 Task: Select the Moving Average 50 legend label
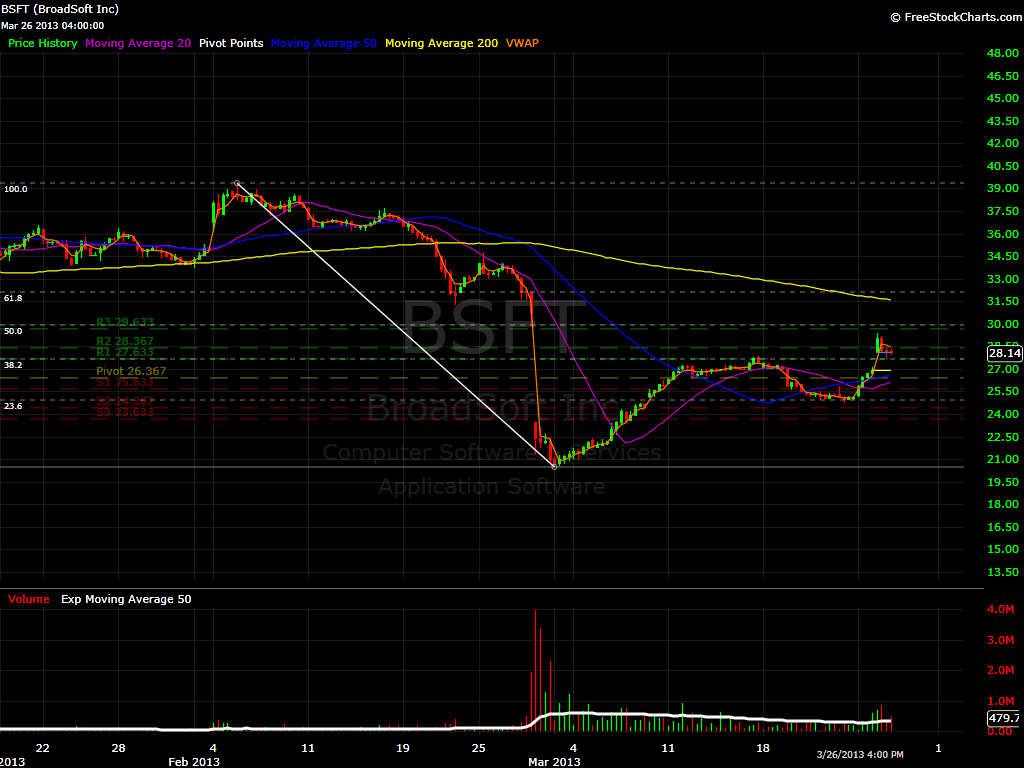[324, 43]
